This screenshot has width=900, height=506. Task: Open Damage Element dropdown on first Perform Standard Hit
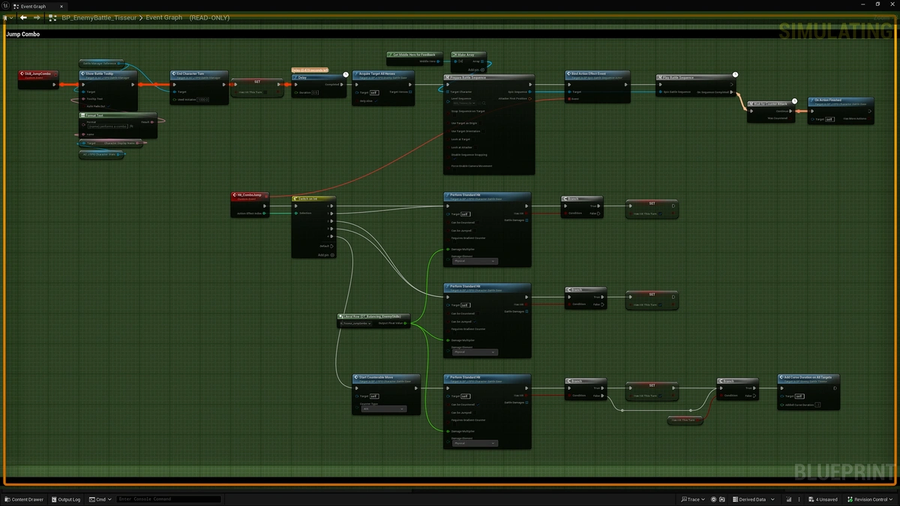click(474, 261)
